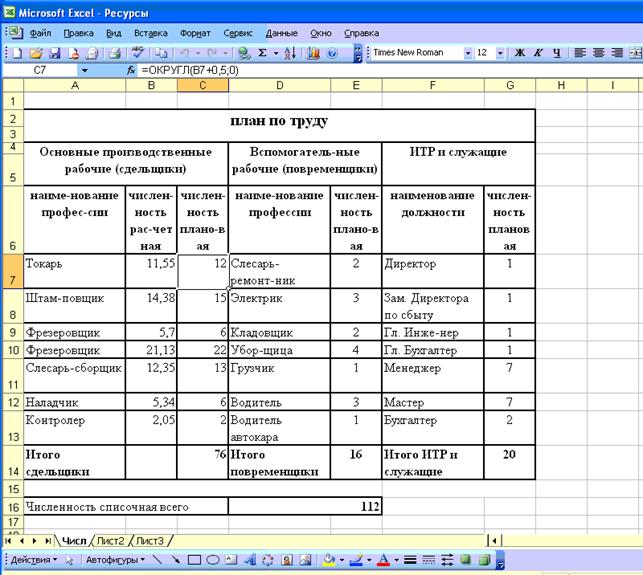This screenshot has width=643, height=575.
Task: Apply Shadow Style from the drawing toolbar
Action: click(465, 559)
